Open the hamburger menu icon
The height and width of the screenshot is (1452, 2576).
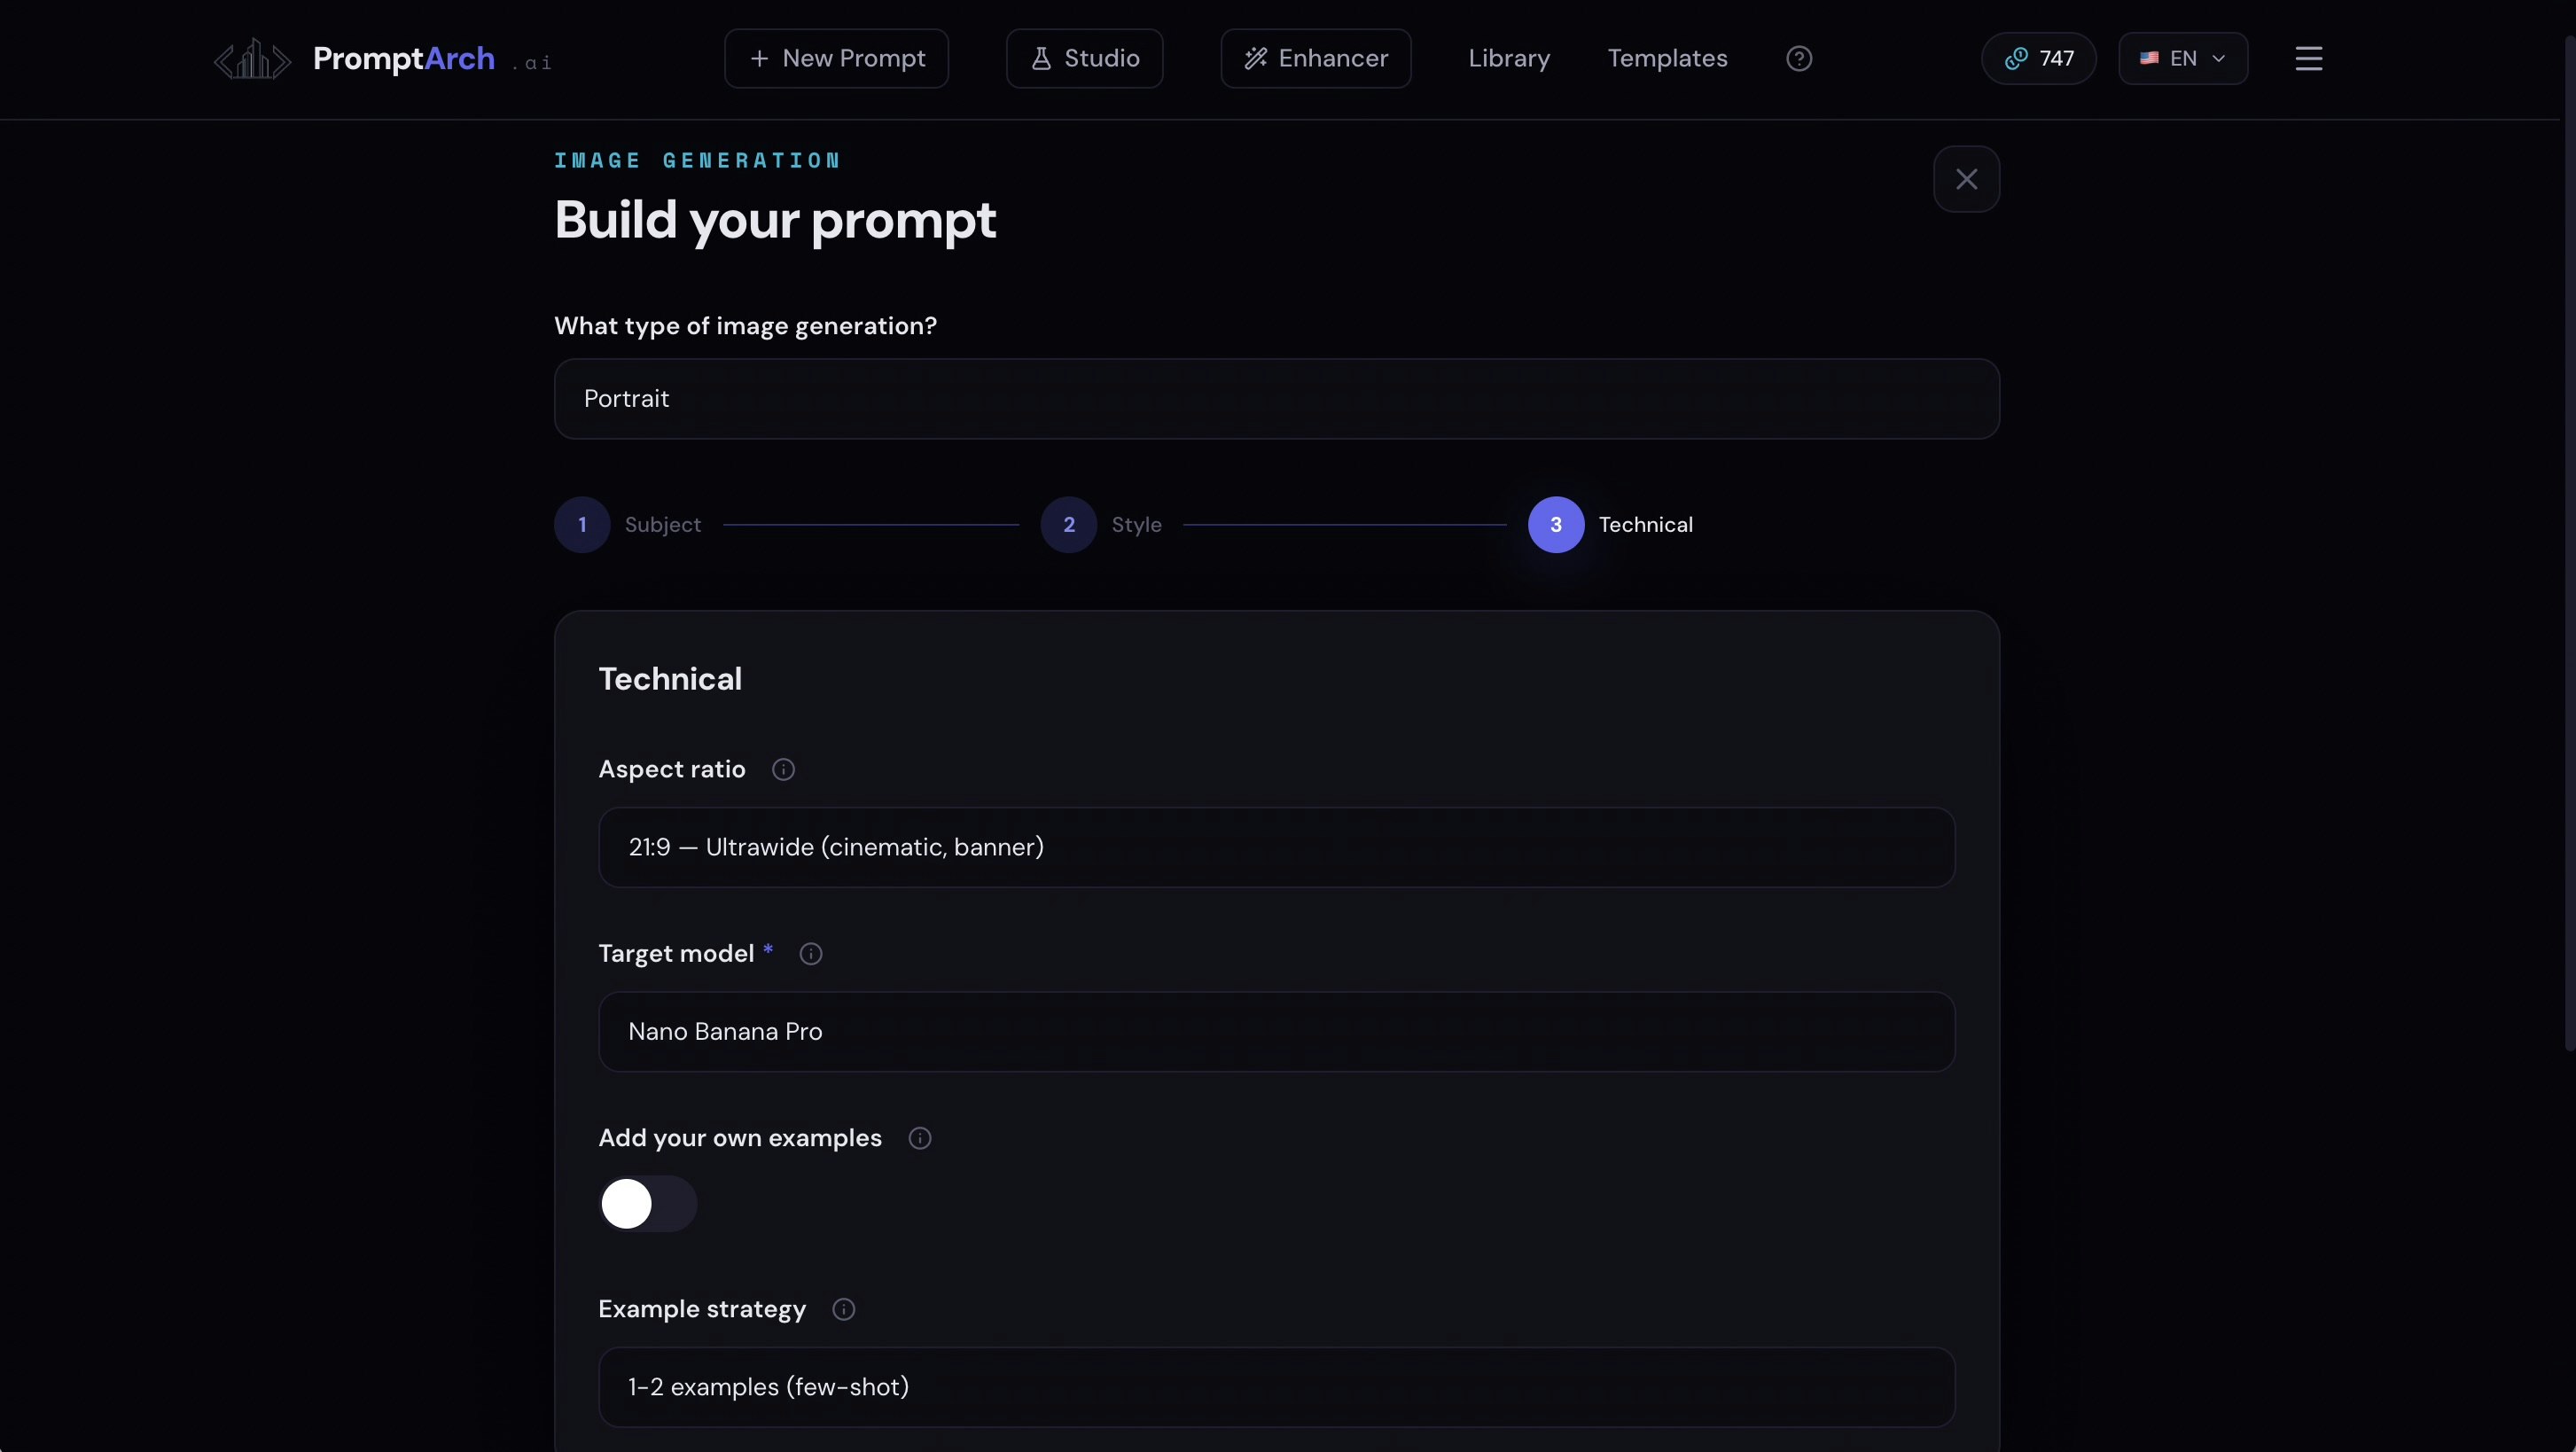tap(2308, 58)
